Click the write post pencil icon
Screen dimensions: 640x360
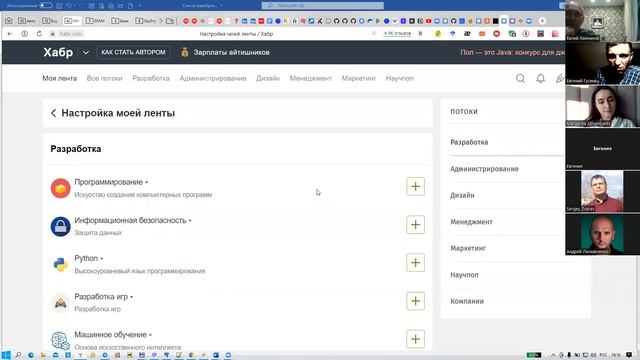tap(560, 78)
